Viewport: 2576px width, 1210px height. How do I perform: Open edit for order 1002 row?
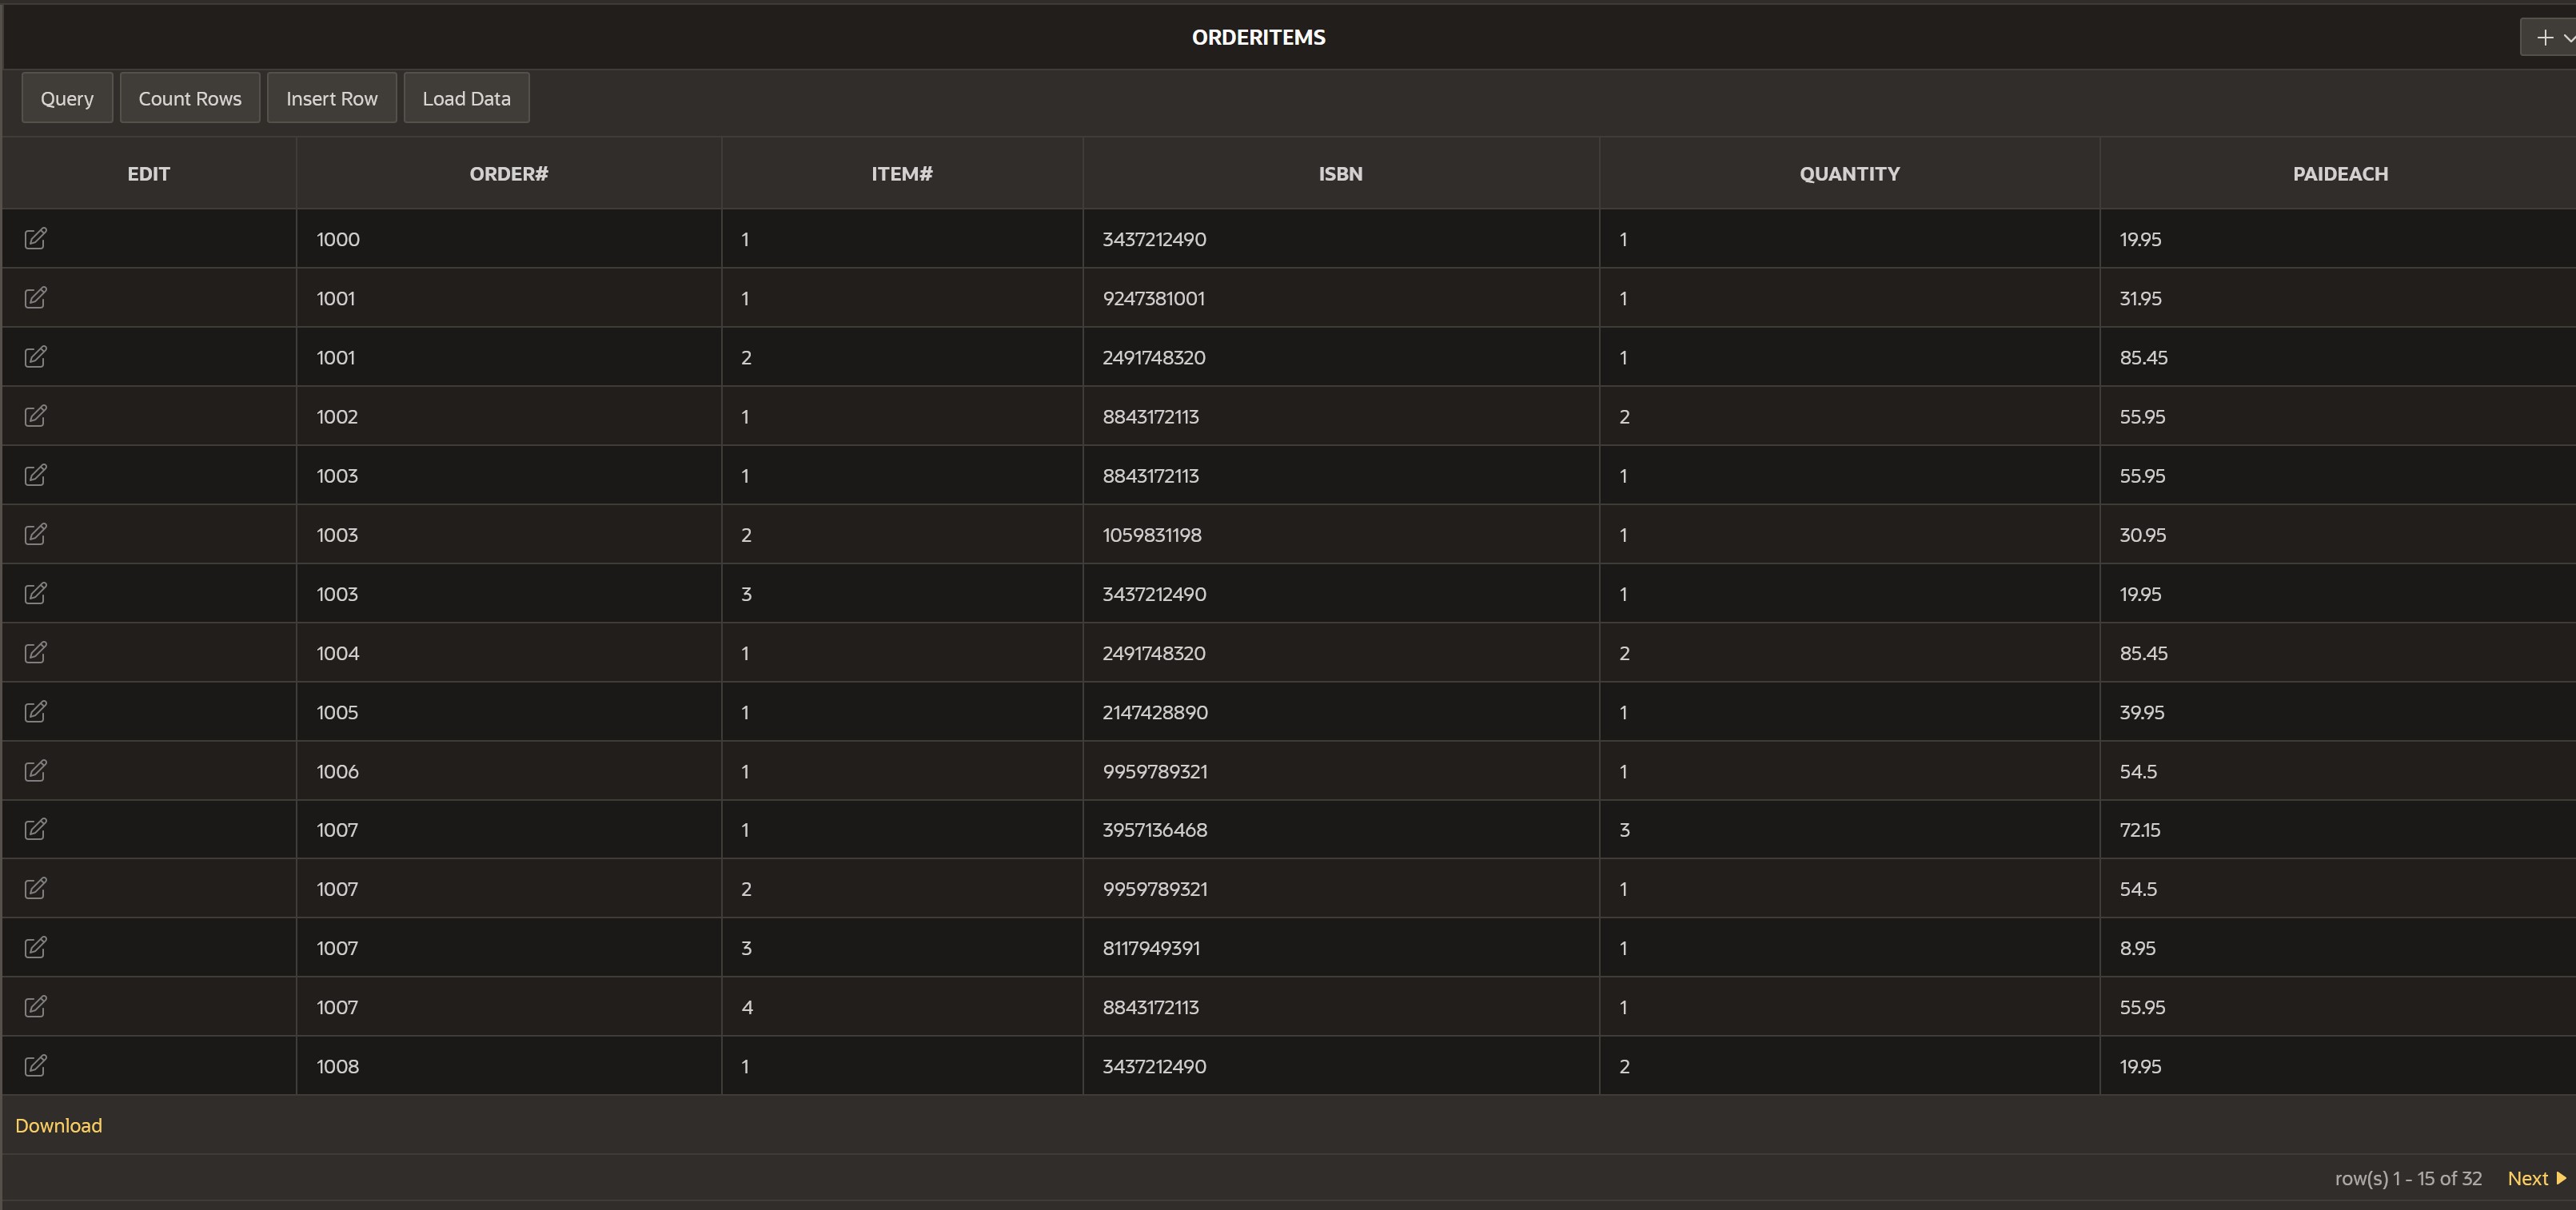coord(35,416)
